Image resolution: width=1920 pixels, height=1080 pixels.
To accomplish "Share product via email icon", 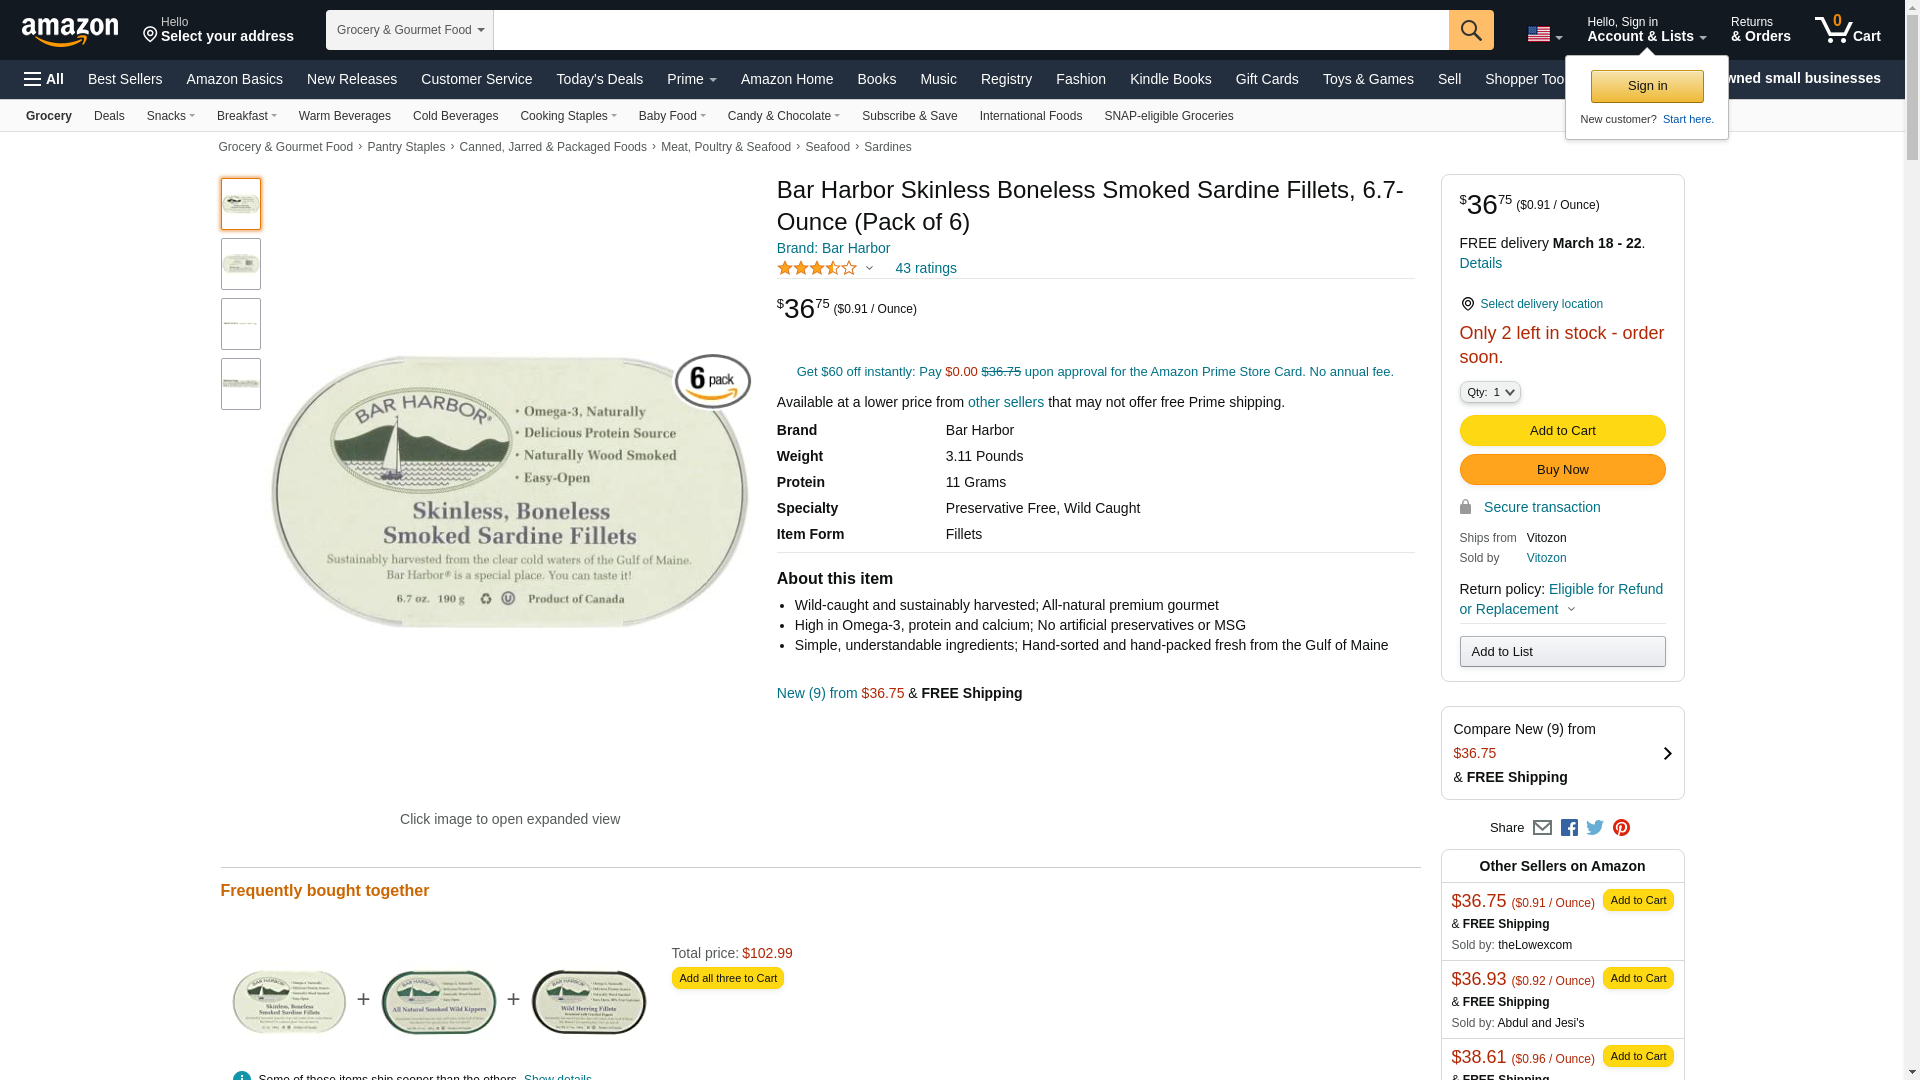I will [1542, 828].
